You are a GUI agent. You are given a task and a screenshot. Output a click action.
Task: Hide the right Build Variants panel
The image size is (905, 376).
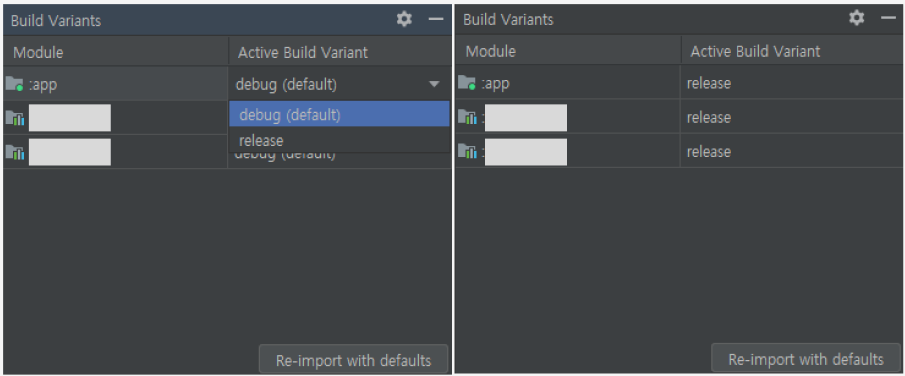coord(888,18)
